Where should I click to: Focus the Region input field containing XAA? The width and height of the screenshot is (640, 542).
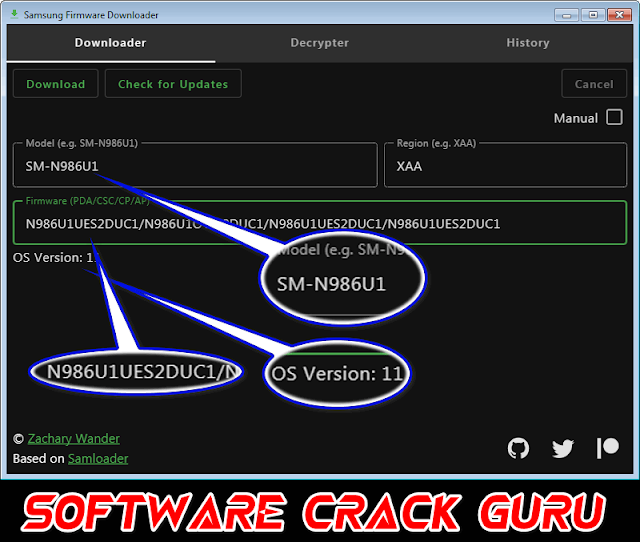(505, 165)
